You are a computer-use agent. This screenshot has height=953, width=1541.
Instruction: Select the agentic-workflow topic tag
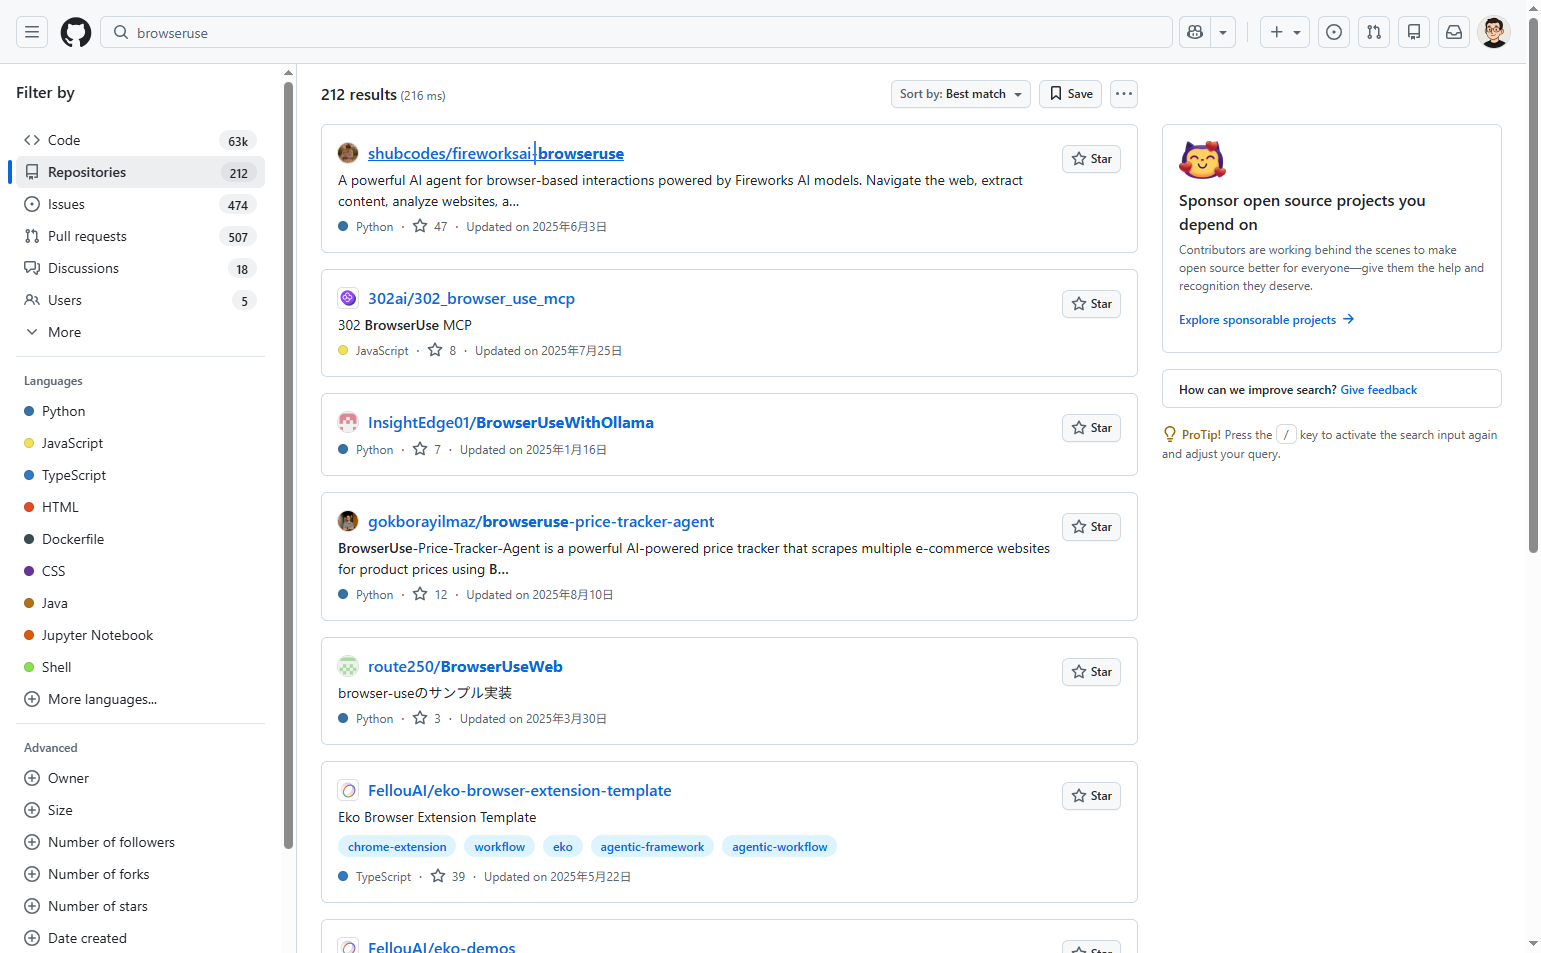pyautogui.click(x=780, y=847)
